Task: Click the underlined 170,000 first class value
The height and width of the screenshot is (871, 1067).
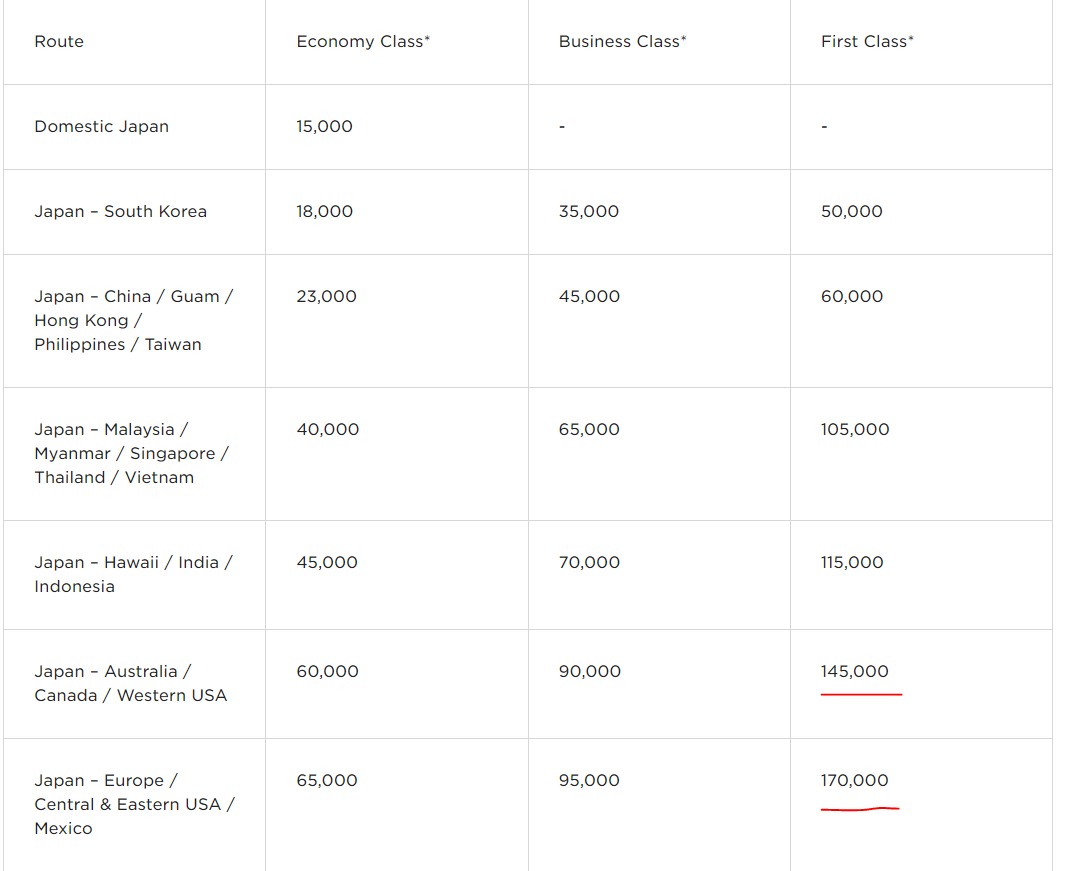Action: 855,780
